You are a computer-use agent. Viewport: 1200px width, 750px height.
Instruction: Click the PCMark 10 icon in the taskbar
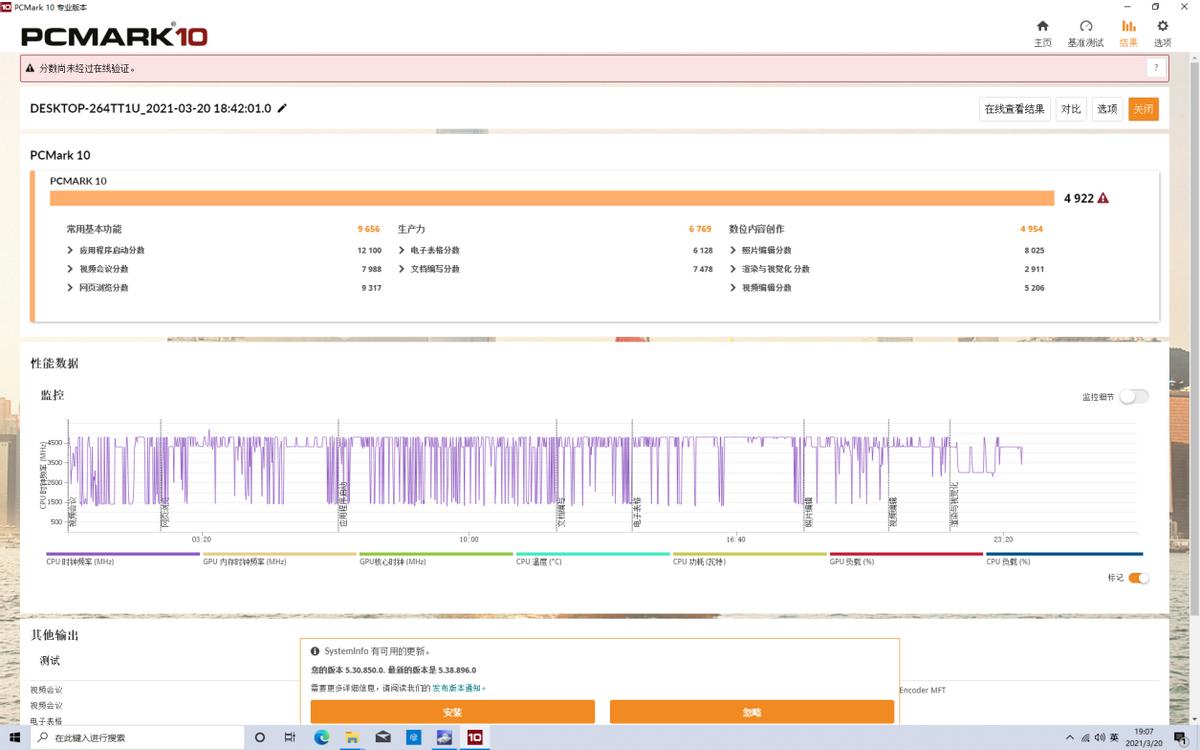(475, 737)
